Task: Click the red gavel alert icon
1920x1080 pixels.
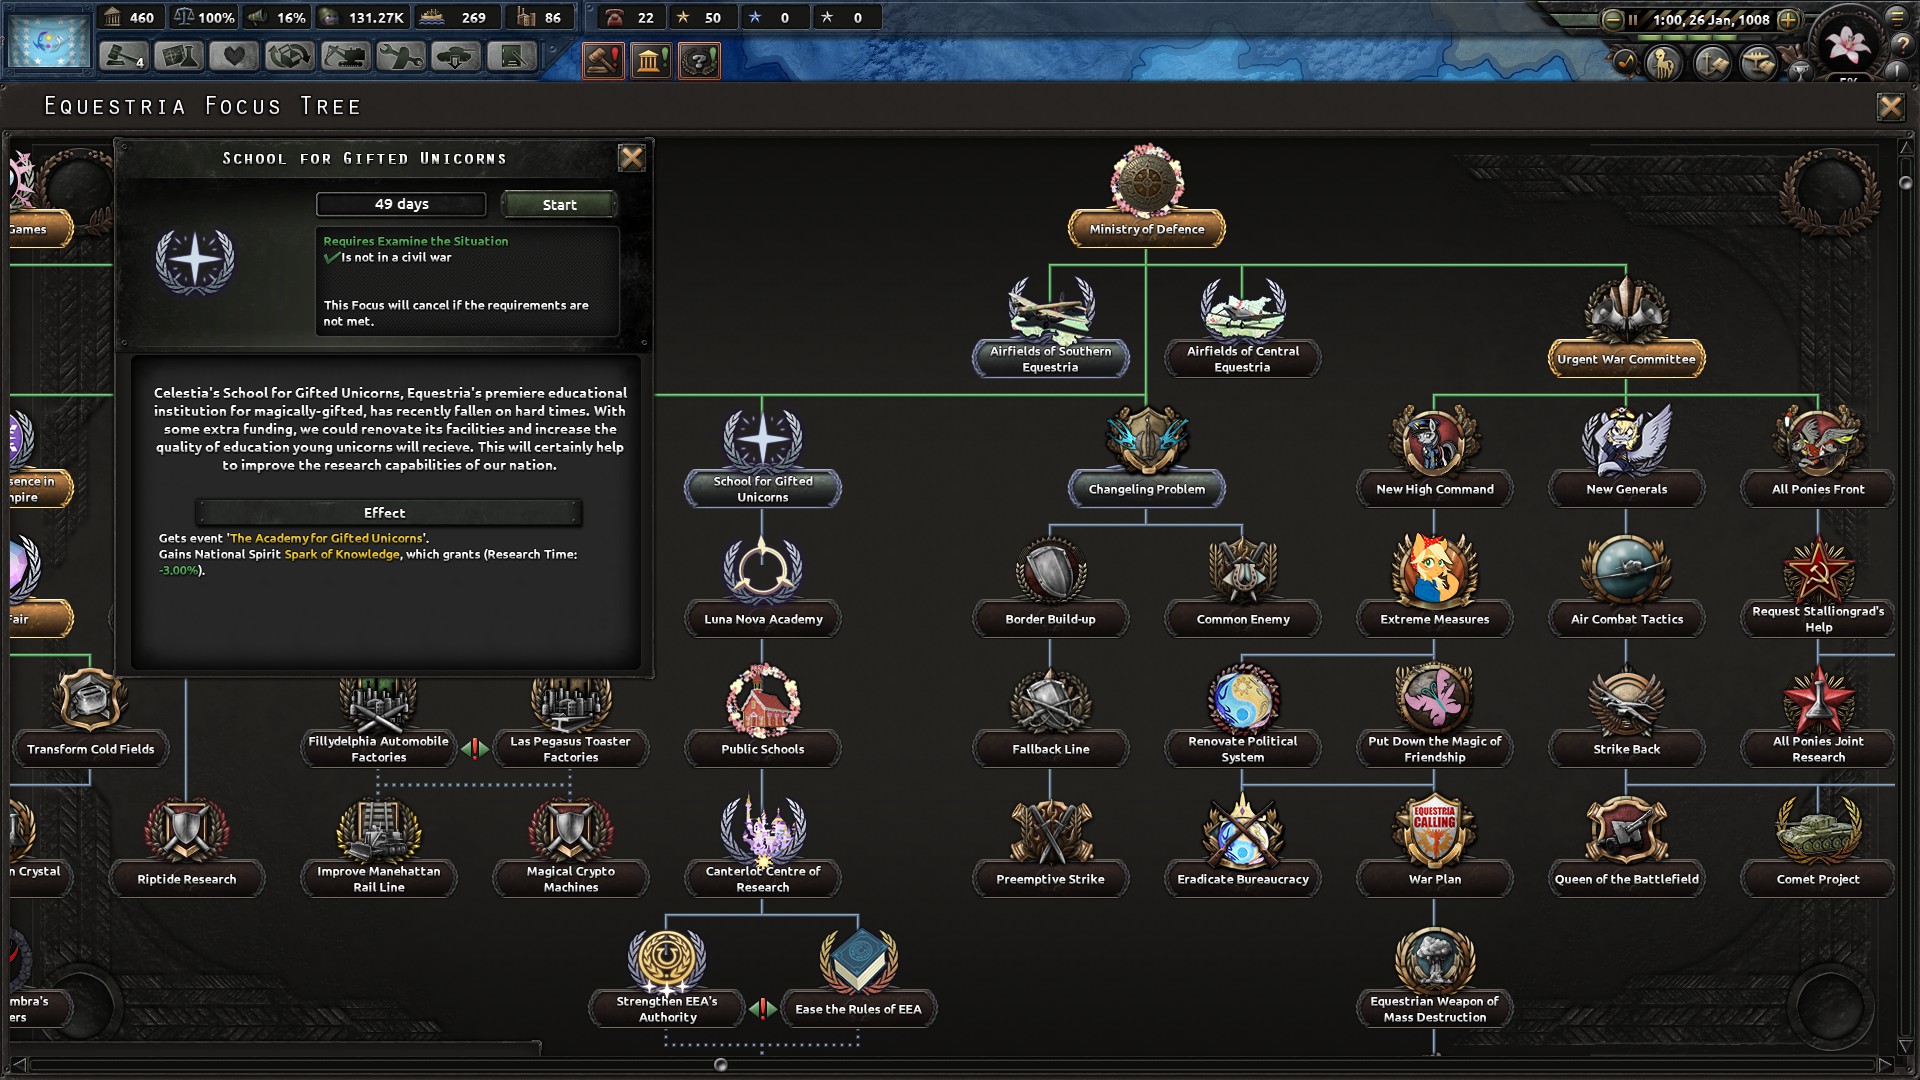Action: 604,61
